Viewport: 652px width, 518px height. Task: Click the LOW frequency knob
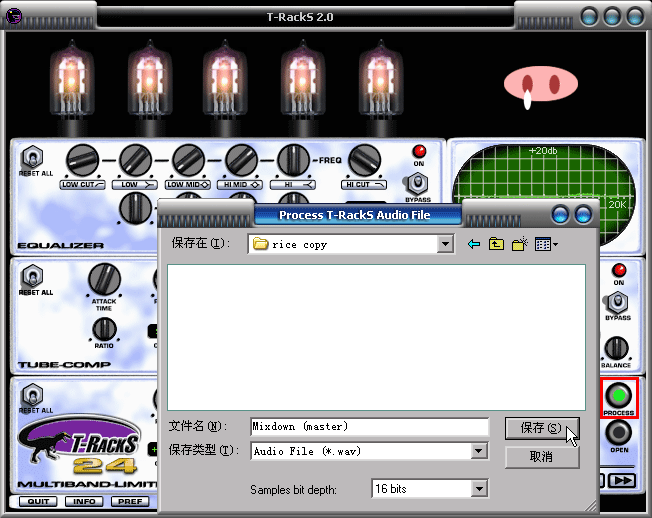click(x=135, y=160)
